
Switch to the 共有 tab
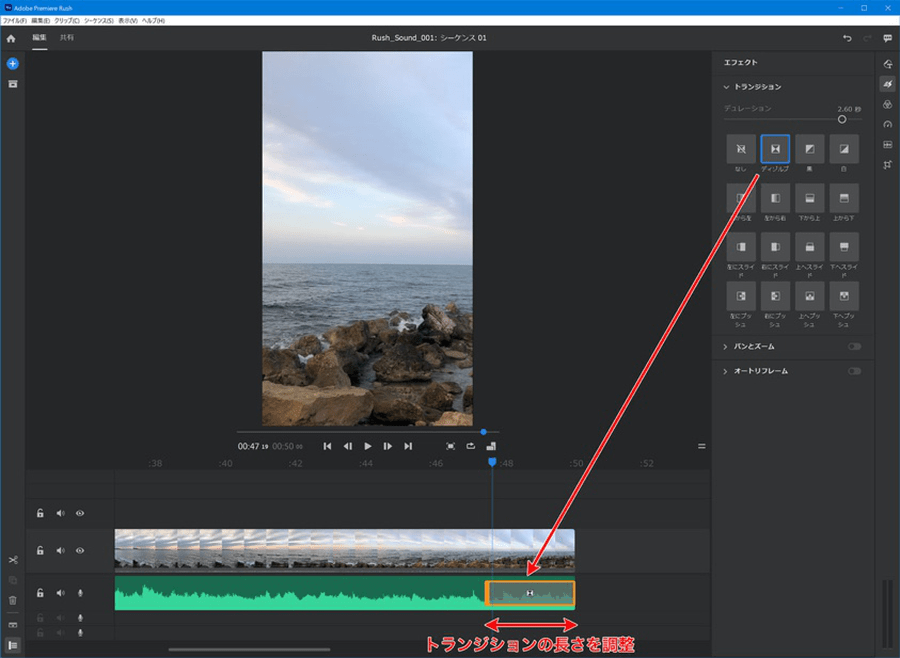[x=66, y=38]
